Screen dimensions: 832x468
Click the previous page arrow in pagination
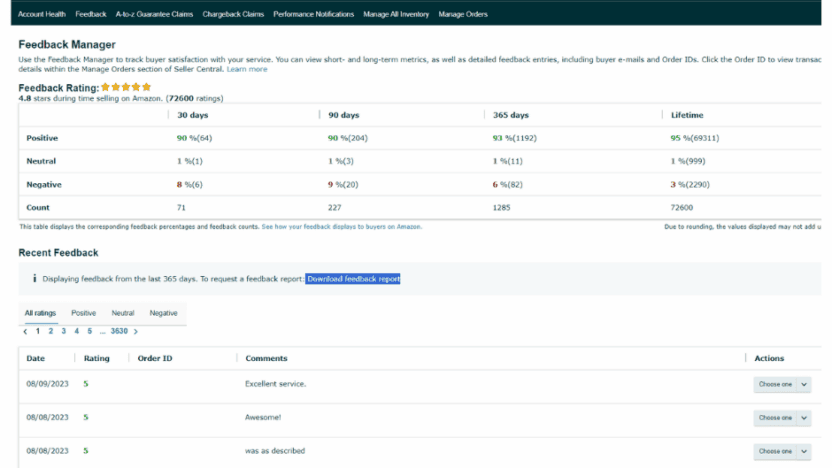25,331
